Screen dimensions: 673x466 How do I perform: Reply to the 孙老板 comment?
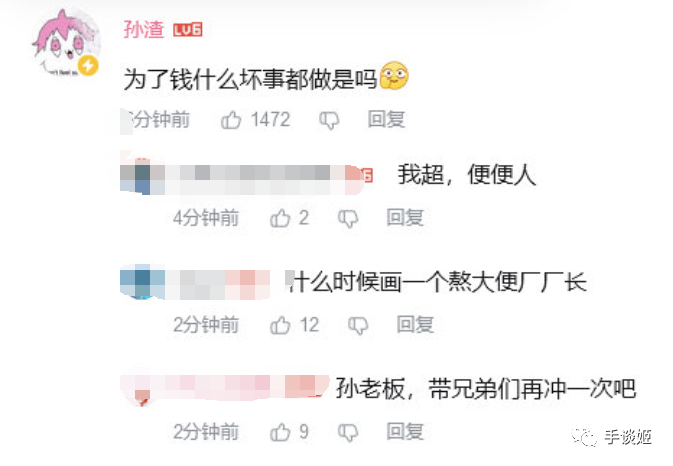point(405,431)
